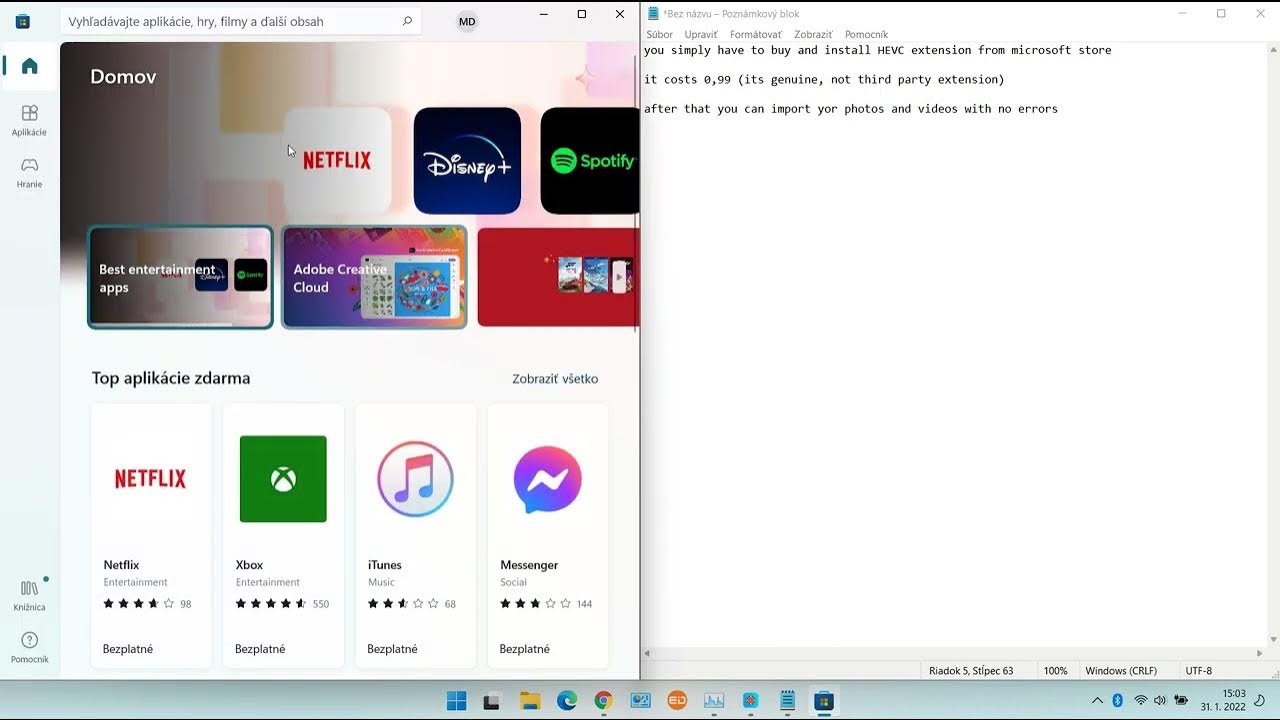The width and height of the screenshot is (1280, 720).
Task: Open Zobraziť menu in Notepad
Action: (813, 34)
